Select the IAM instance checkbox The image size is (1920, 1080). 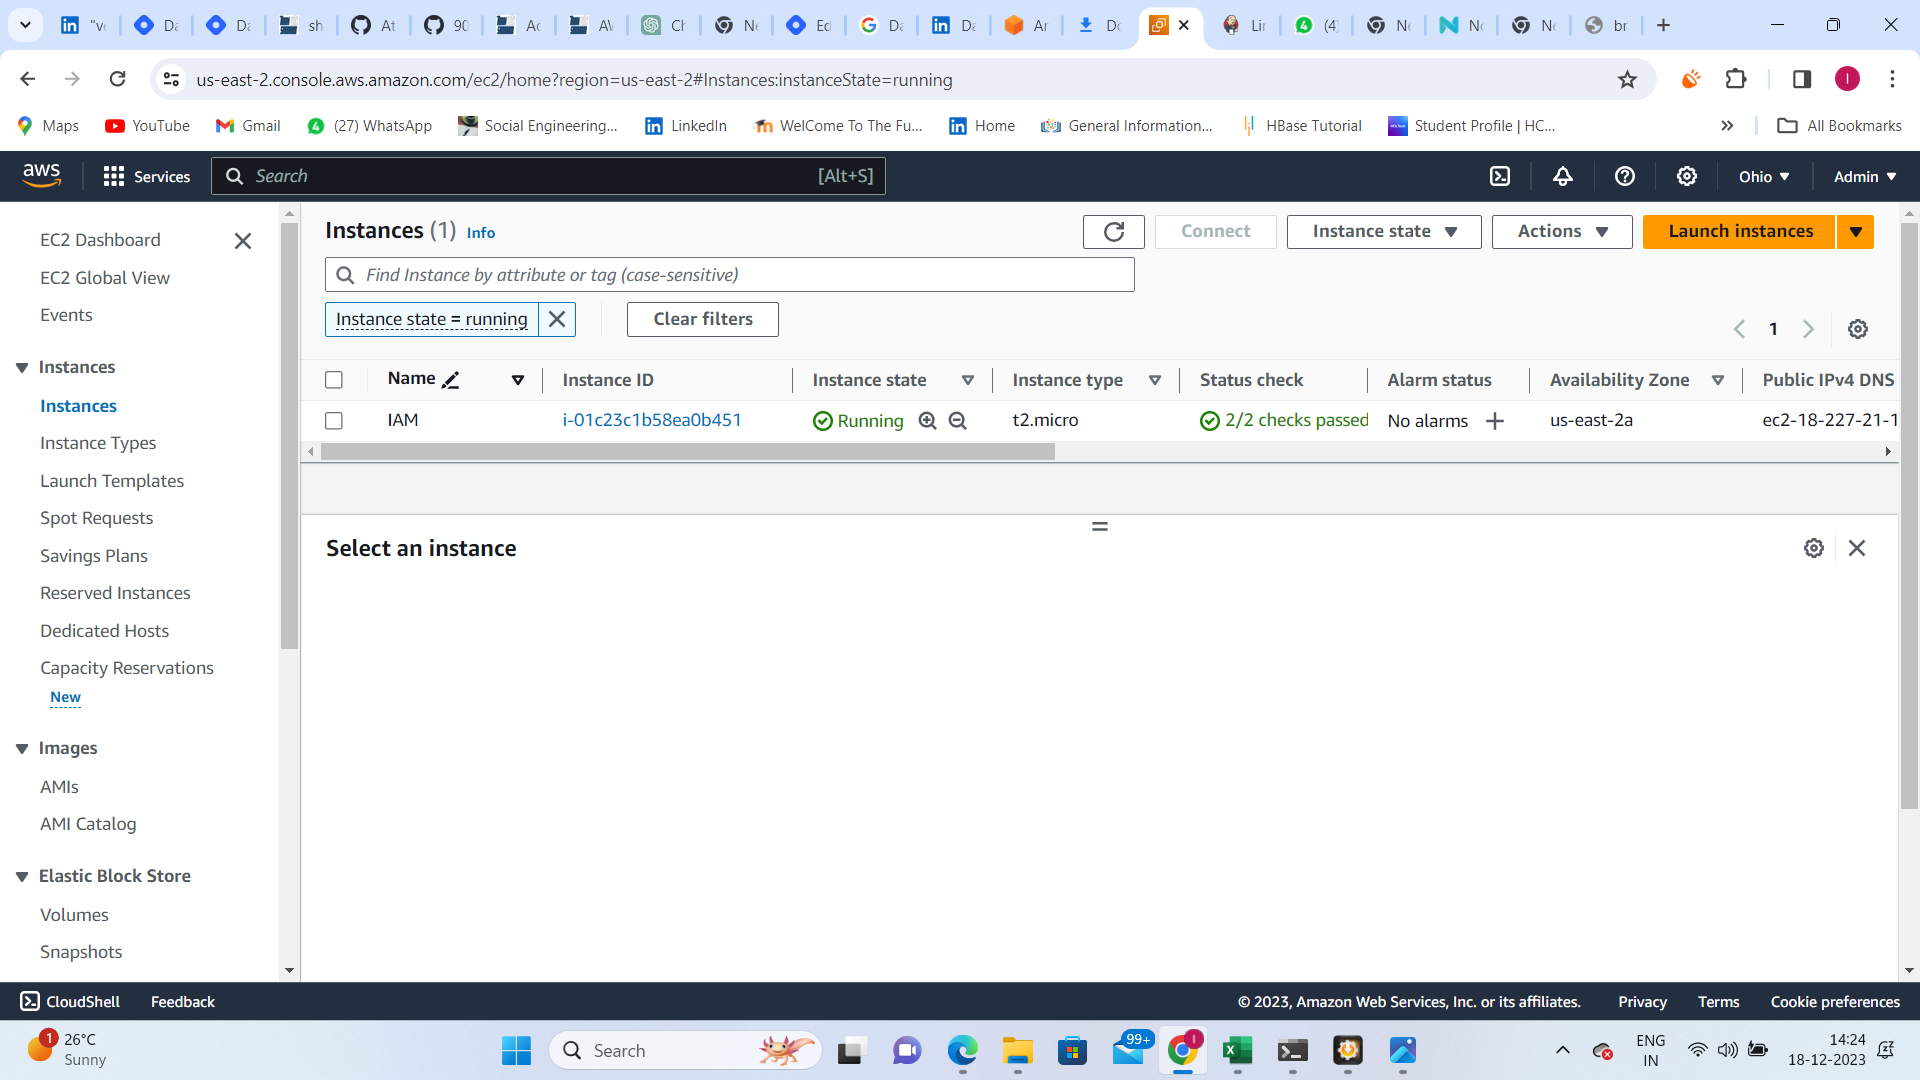click(334, 421)
